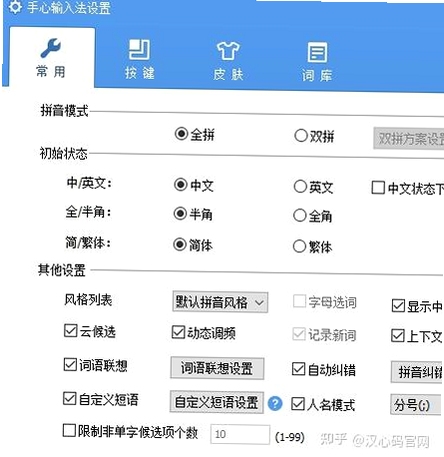444x457 pixels.
Task: Switch to the 词库 tab
Action: (x=317, y=62)
